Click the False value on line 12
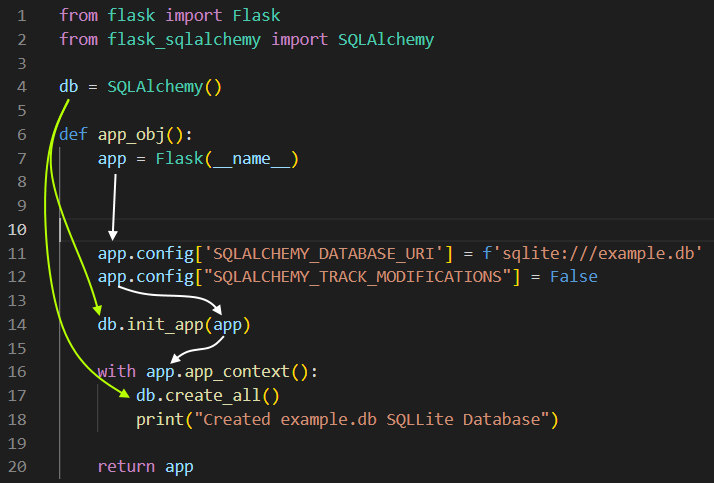The image size is (714, 483). pyautogui.click(x=574, y=277)
